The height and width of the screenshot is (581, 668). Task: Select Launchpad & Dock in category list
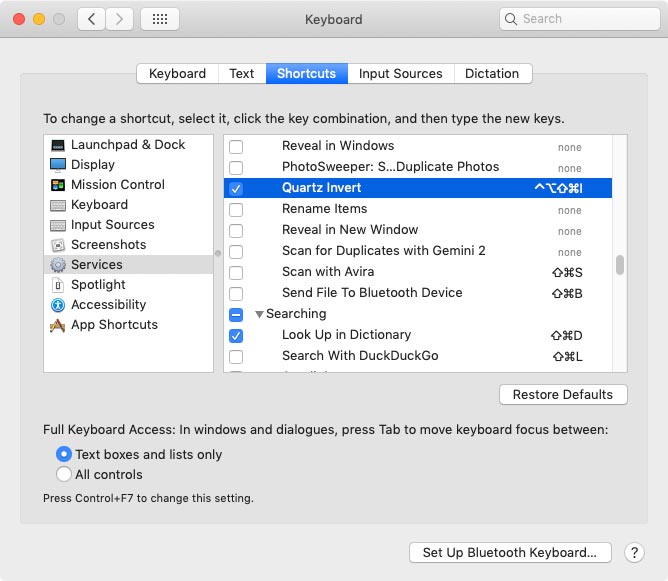tap(128, 145)
